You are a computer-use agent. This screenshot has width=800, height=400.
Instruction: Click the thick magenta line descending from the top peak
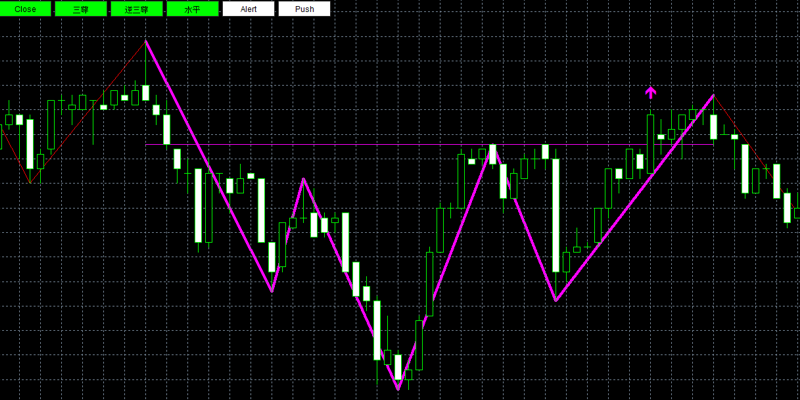[x=209, y=166]
